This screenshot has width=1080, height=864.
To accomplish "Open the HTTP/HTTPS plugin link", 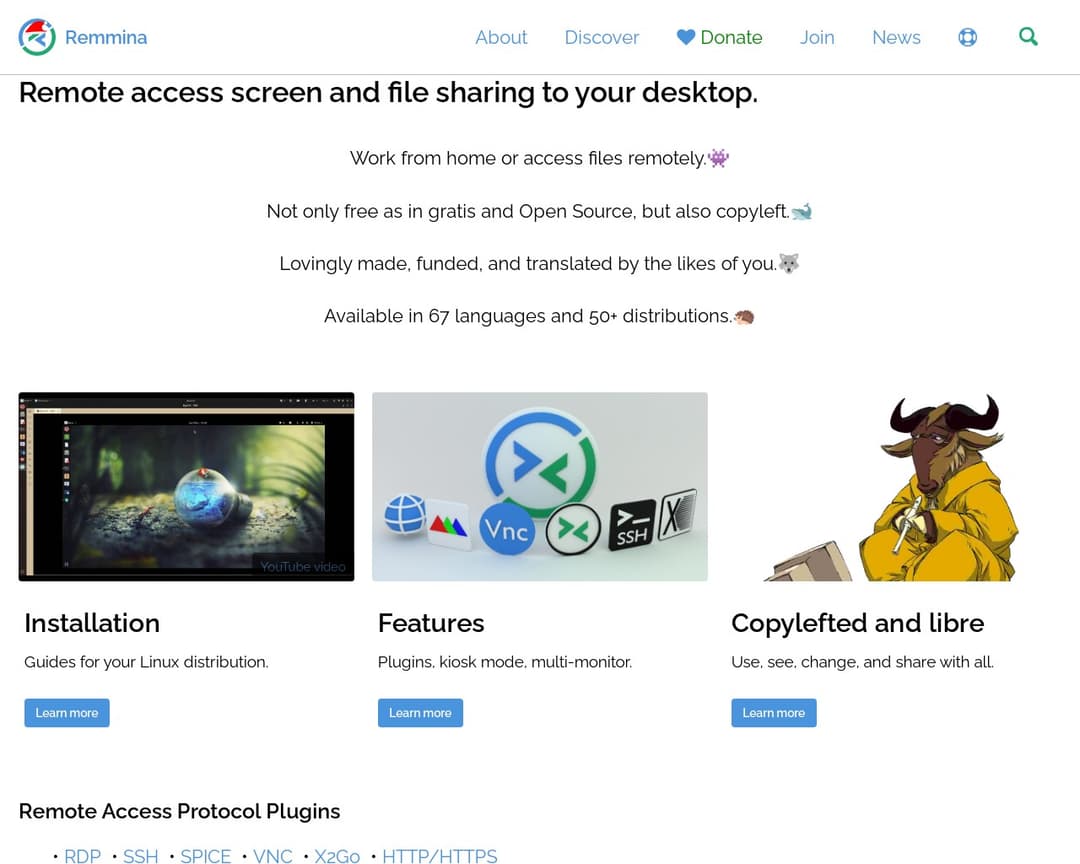I will tap(439, 856).
